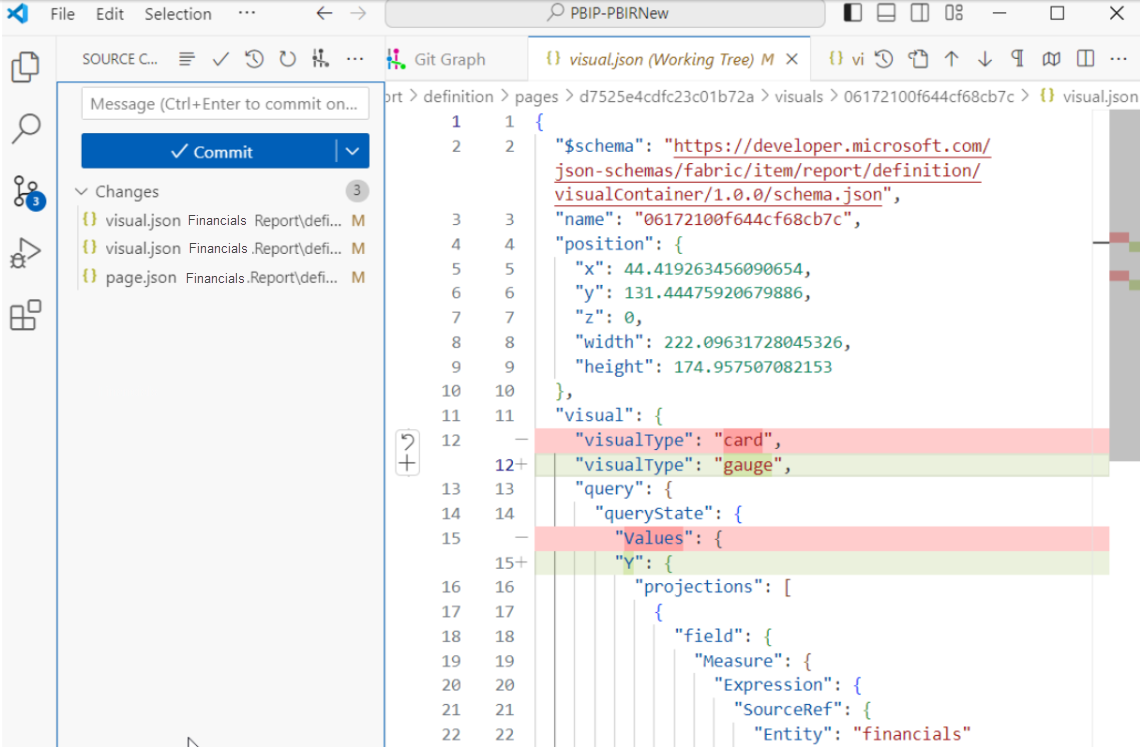Click the refresh icon in Source Control header
Viewport: 1140px width, 747px height.
click(287, 59)
